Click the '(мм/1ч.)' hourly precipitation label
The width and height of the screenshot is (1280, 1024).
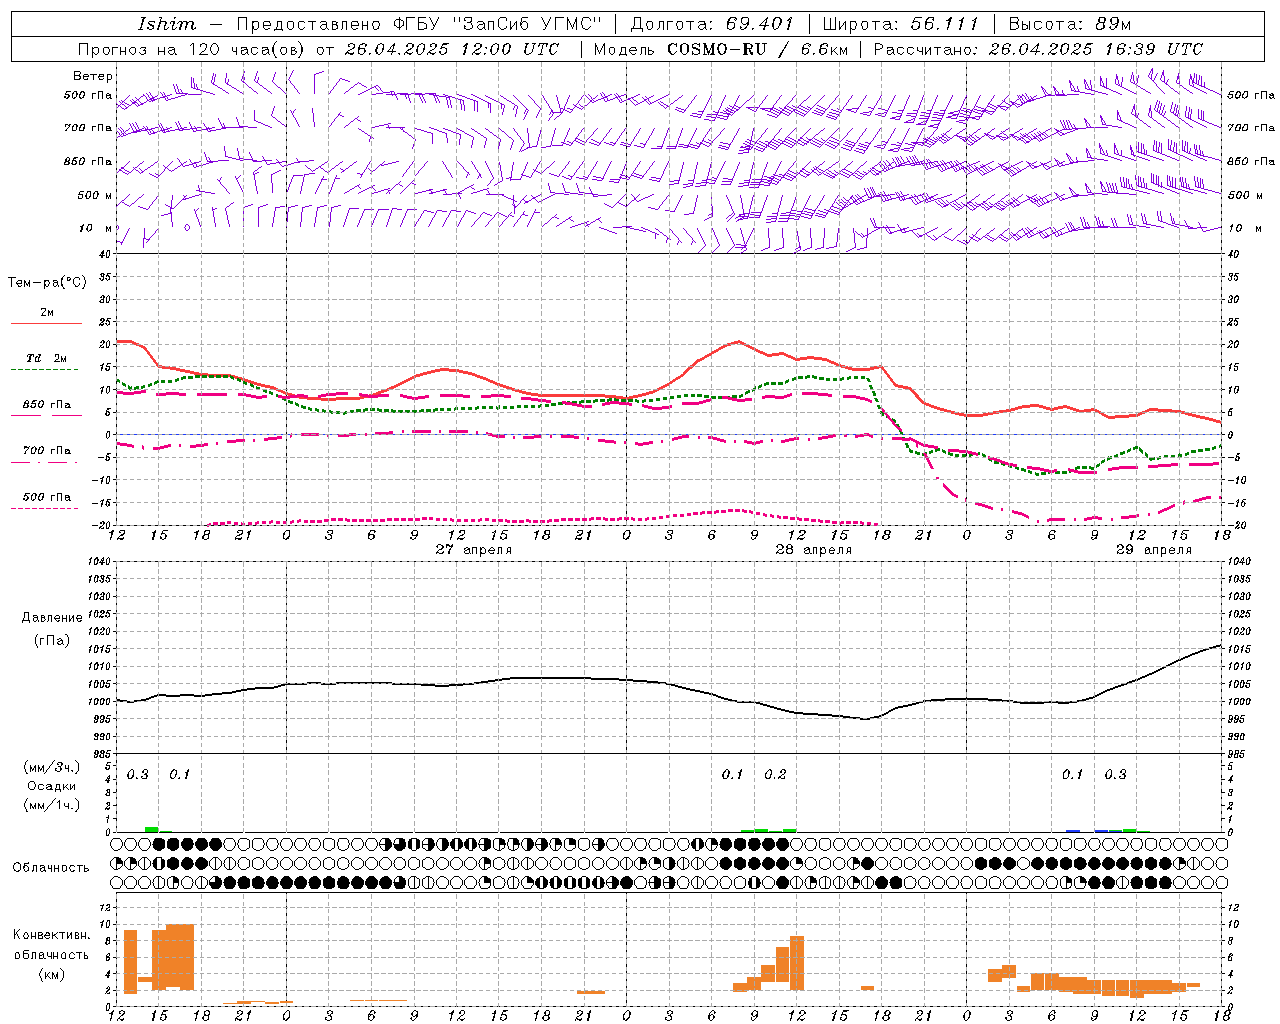[x=52, y=805]
